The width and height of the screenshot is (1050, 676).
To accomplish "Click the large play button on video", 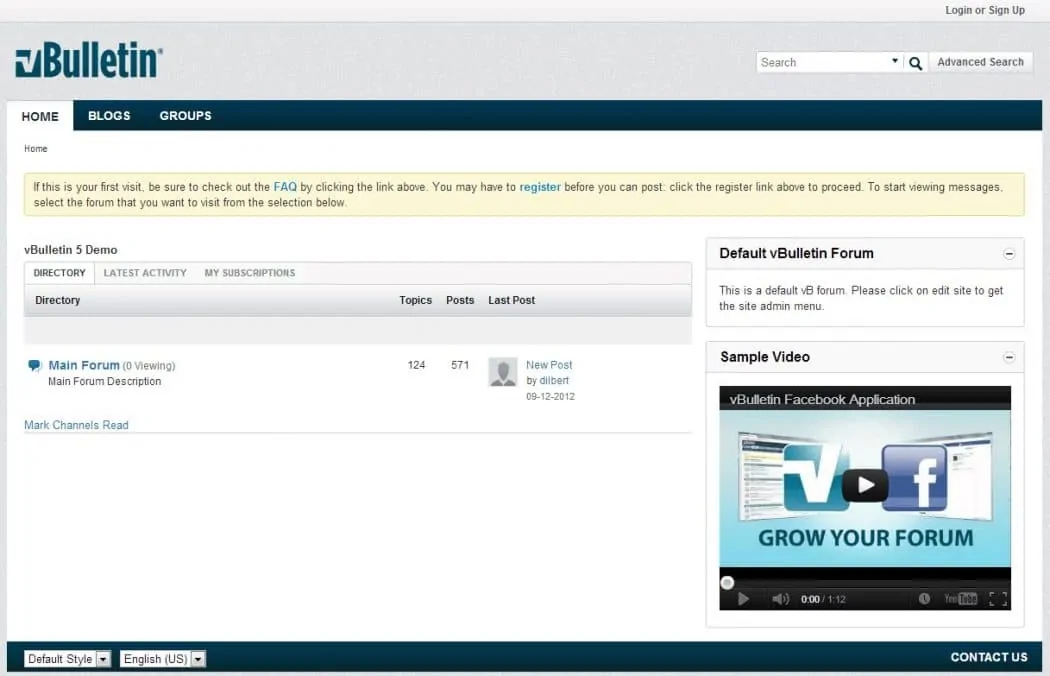I will click(x=865, y=485).
